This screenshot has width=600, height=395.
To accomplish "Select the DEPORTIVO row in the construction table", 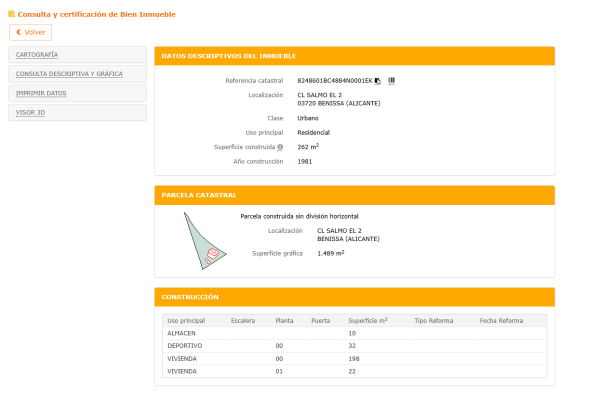I will pyautogui.click(x=354, y=346).
